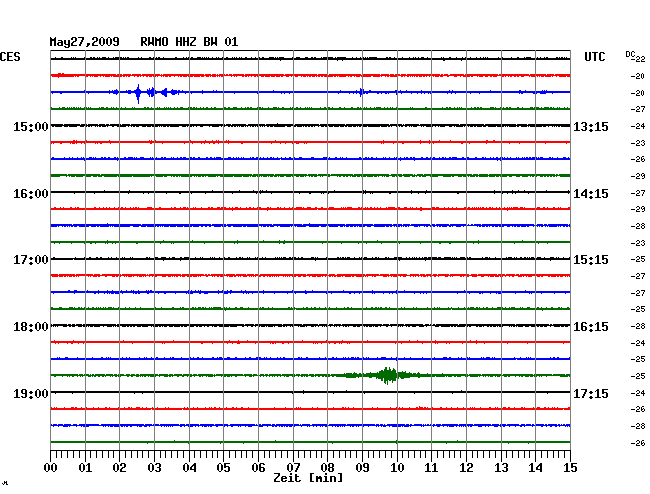This screenshot has height=494, width=650.
Task: Pick the 12 minute tick label
Action: (466, 468)
